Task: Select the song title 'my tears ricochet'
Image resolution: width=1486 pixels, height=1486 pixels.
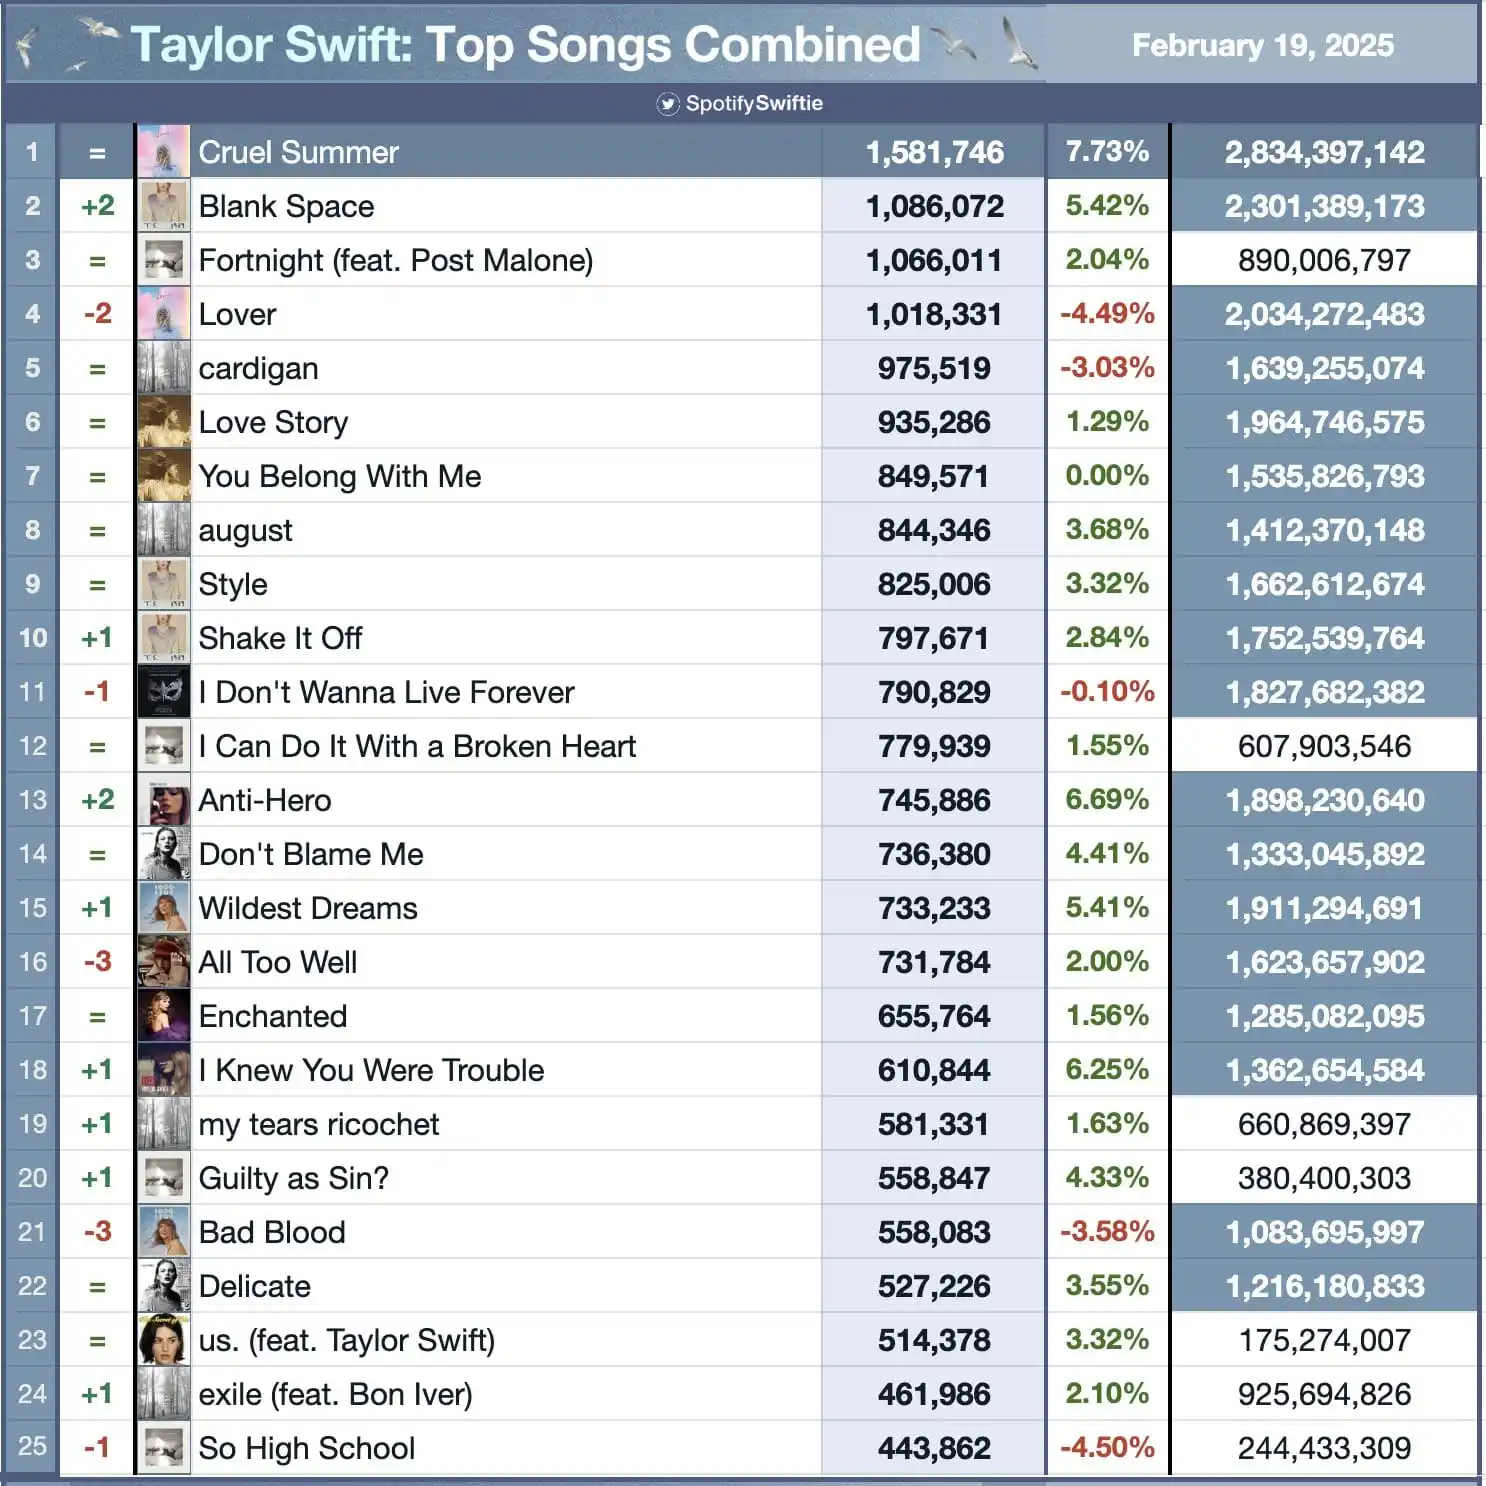Action: click(318, 1125)
